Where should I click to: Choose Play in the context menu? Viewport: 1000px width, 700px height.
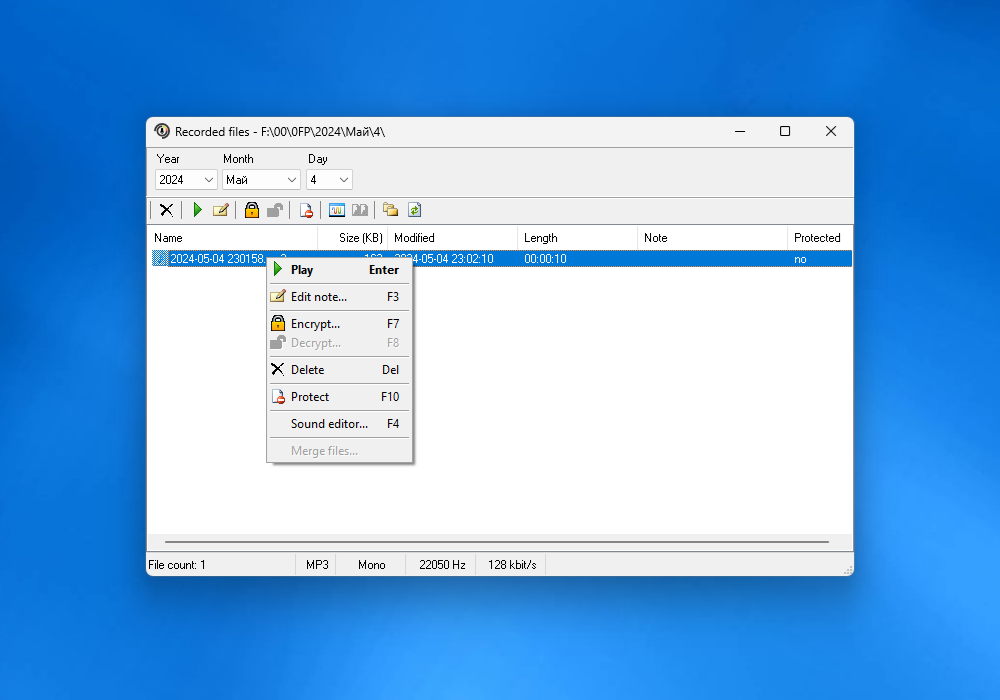(x=340, y=270)
